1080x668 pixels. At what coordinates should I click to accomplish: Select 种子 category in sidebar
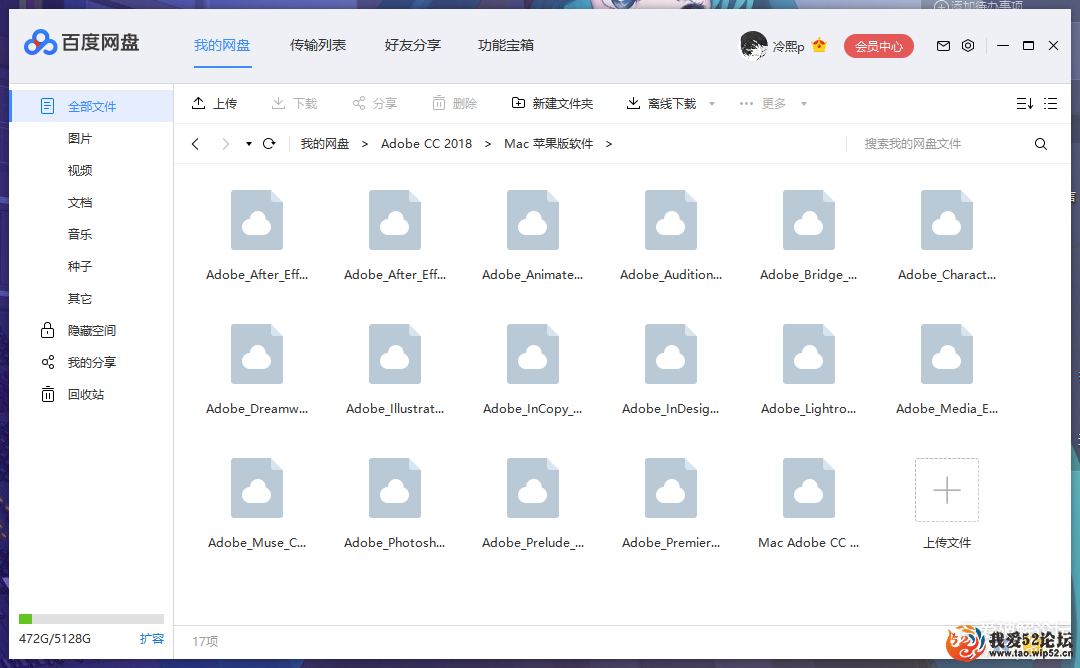80,267
